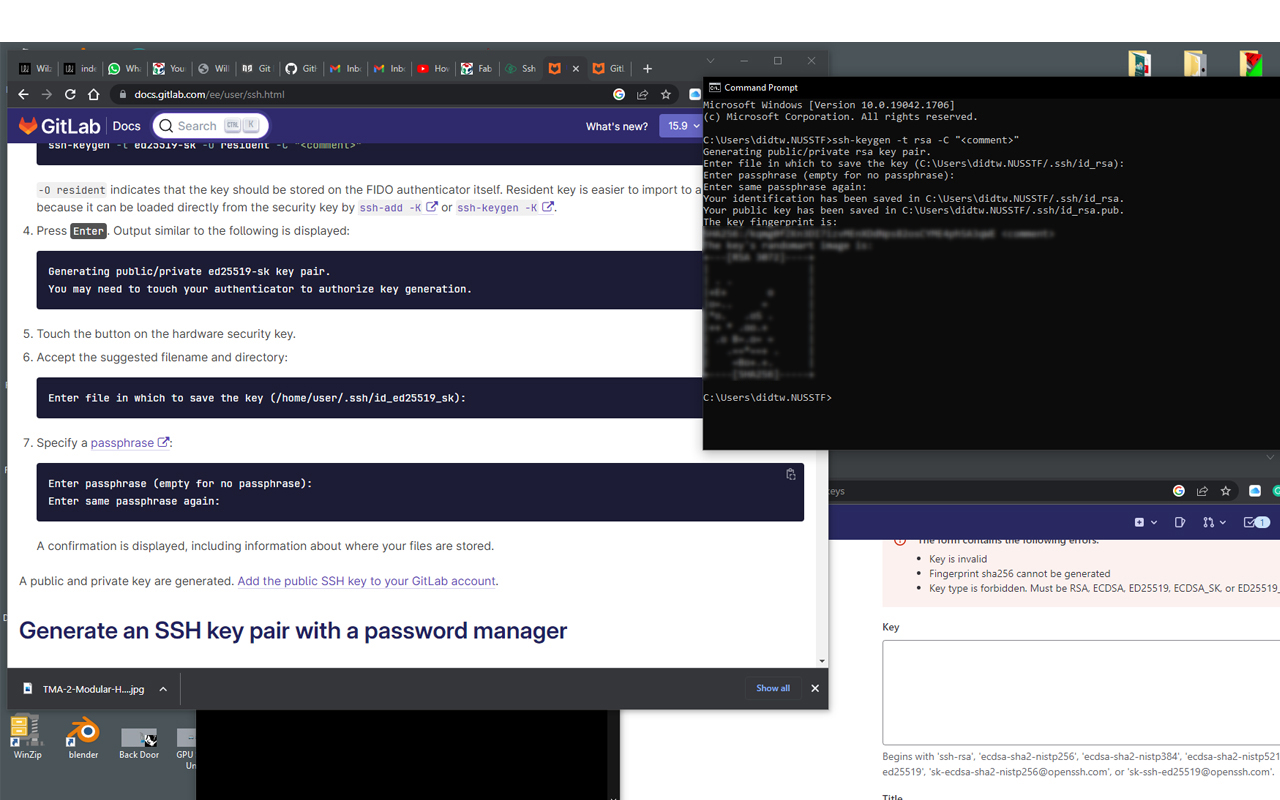This screenshot has height=800, width=1280.
Task: Open 'What's new?' in Docs header
Action: [617, 126]
